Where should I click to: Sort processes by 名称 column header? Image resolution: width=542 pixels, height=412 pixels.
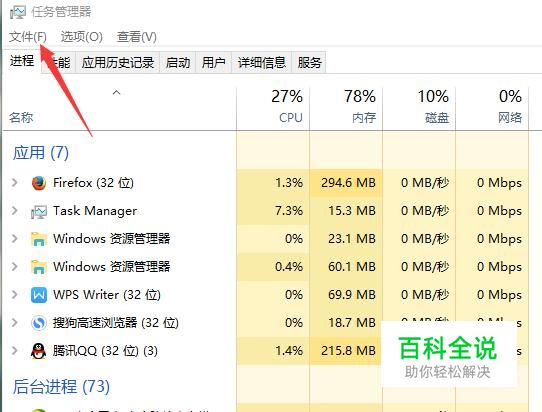click(x=21, y=118)
